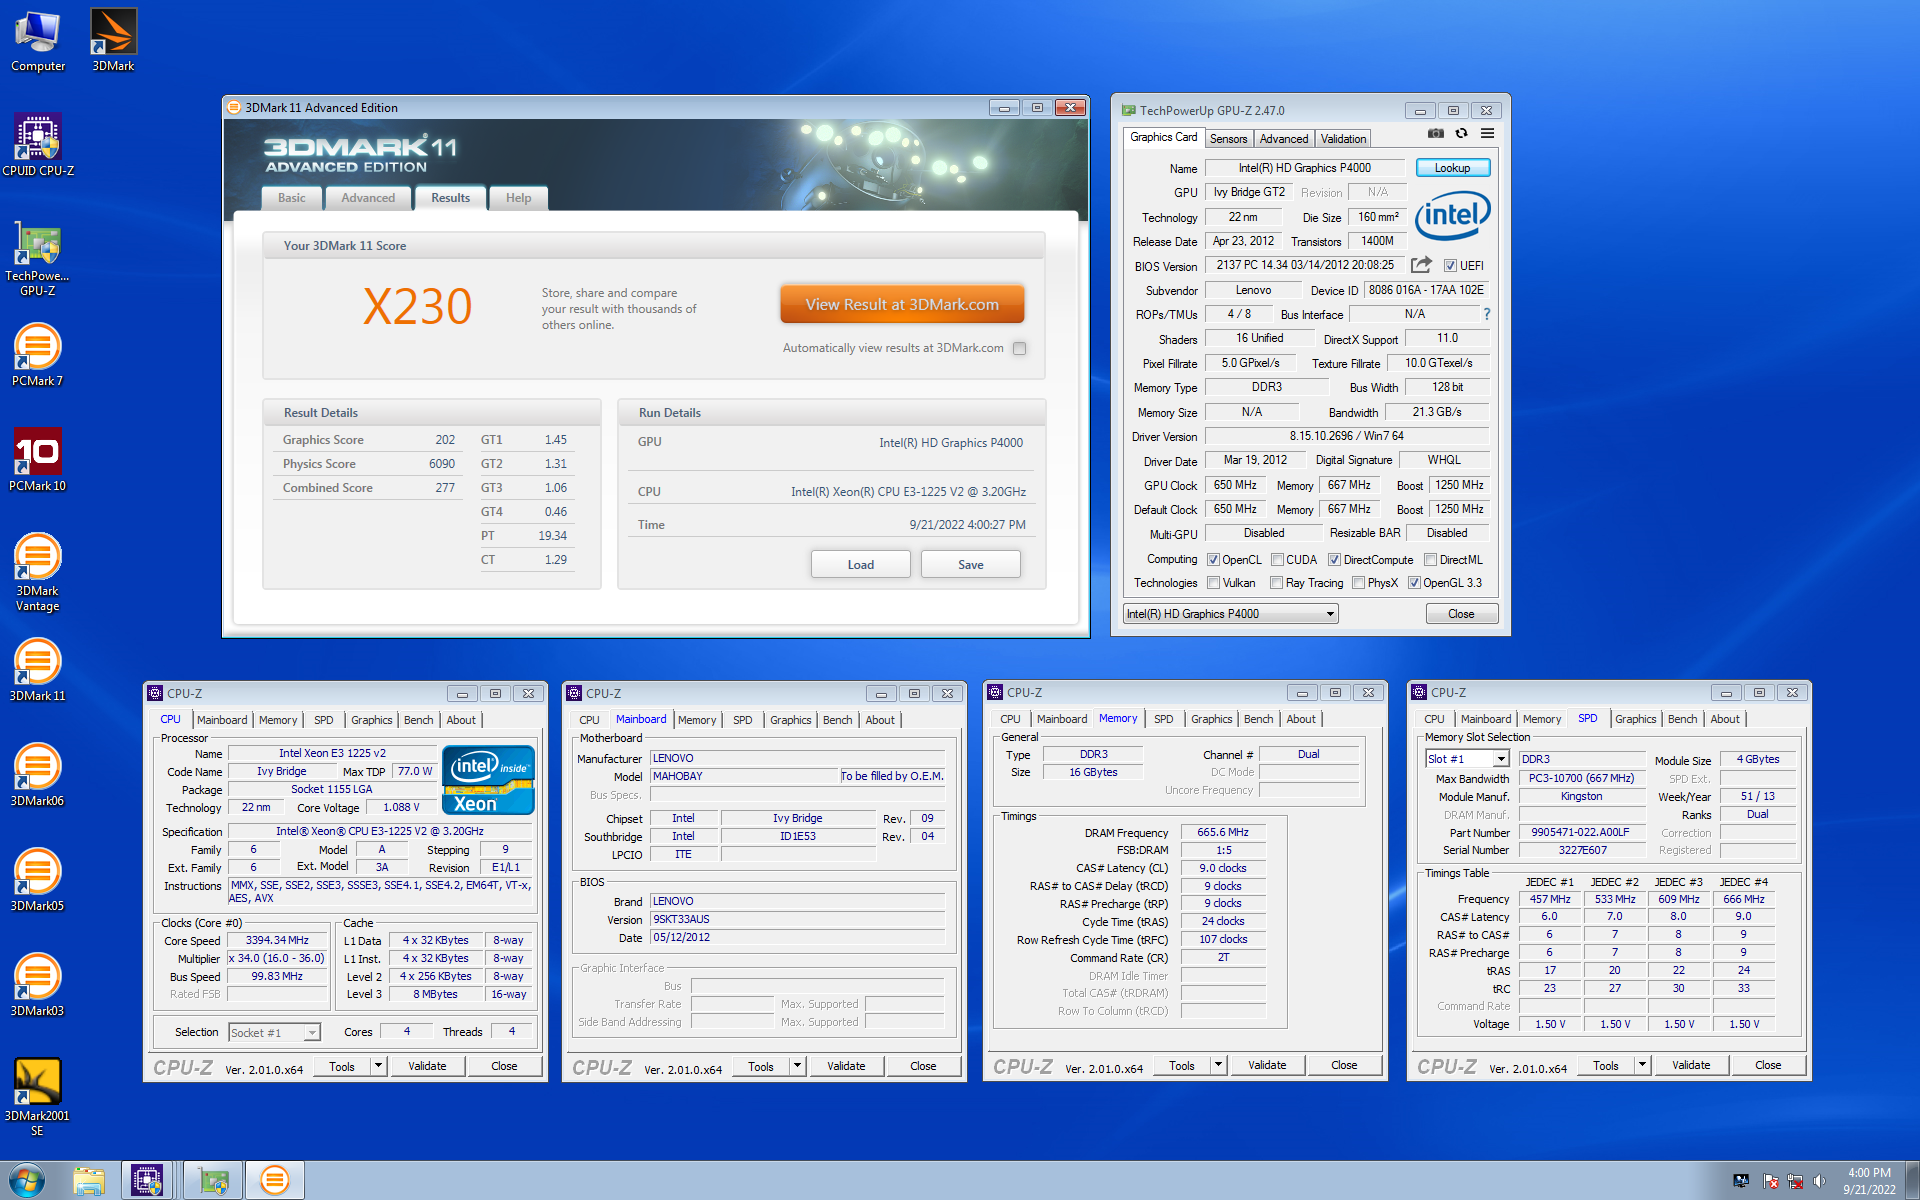Click View Result at 3DMark.com button
This screenshot has width=1920, height=1200.
902,305
